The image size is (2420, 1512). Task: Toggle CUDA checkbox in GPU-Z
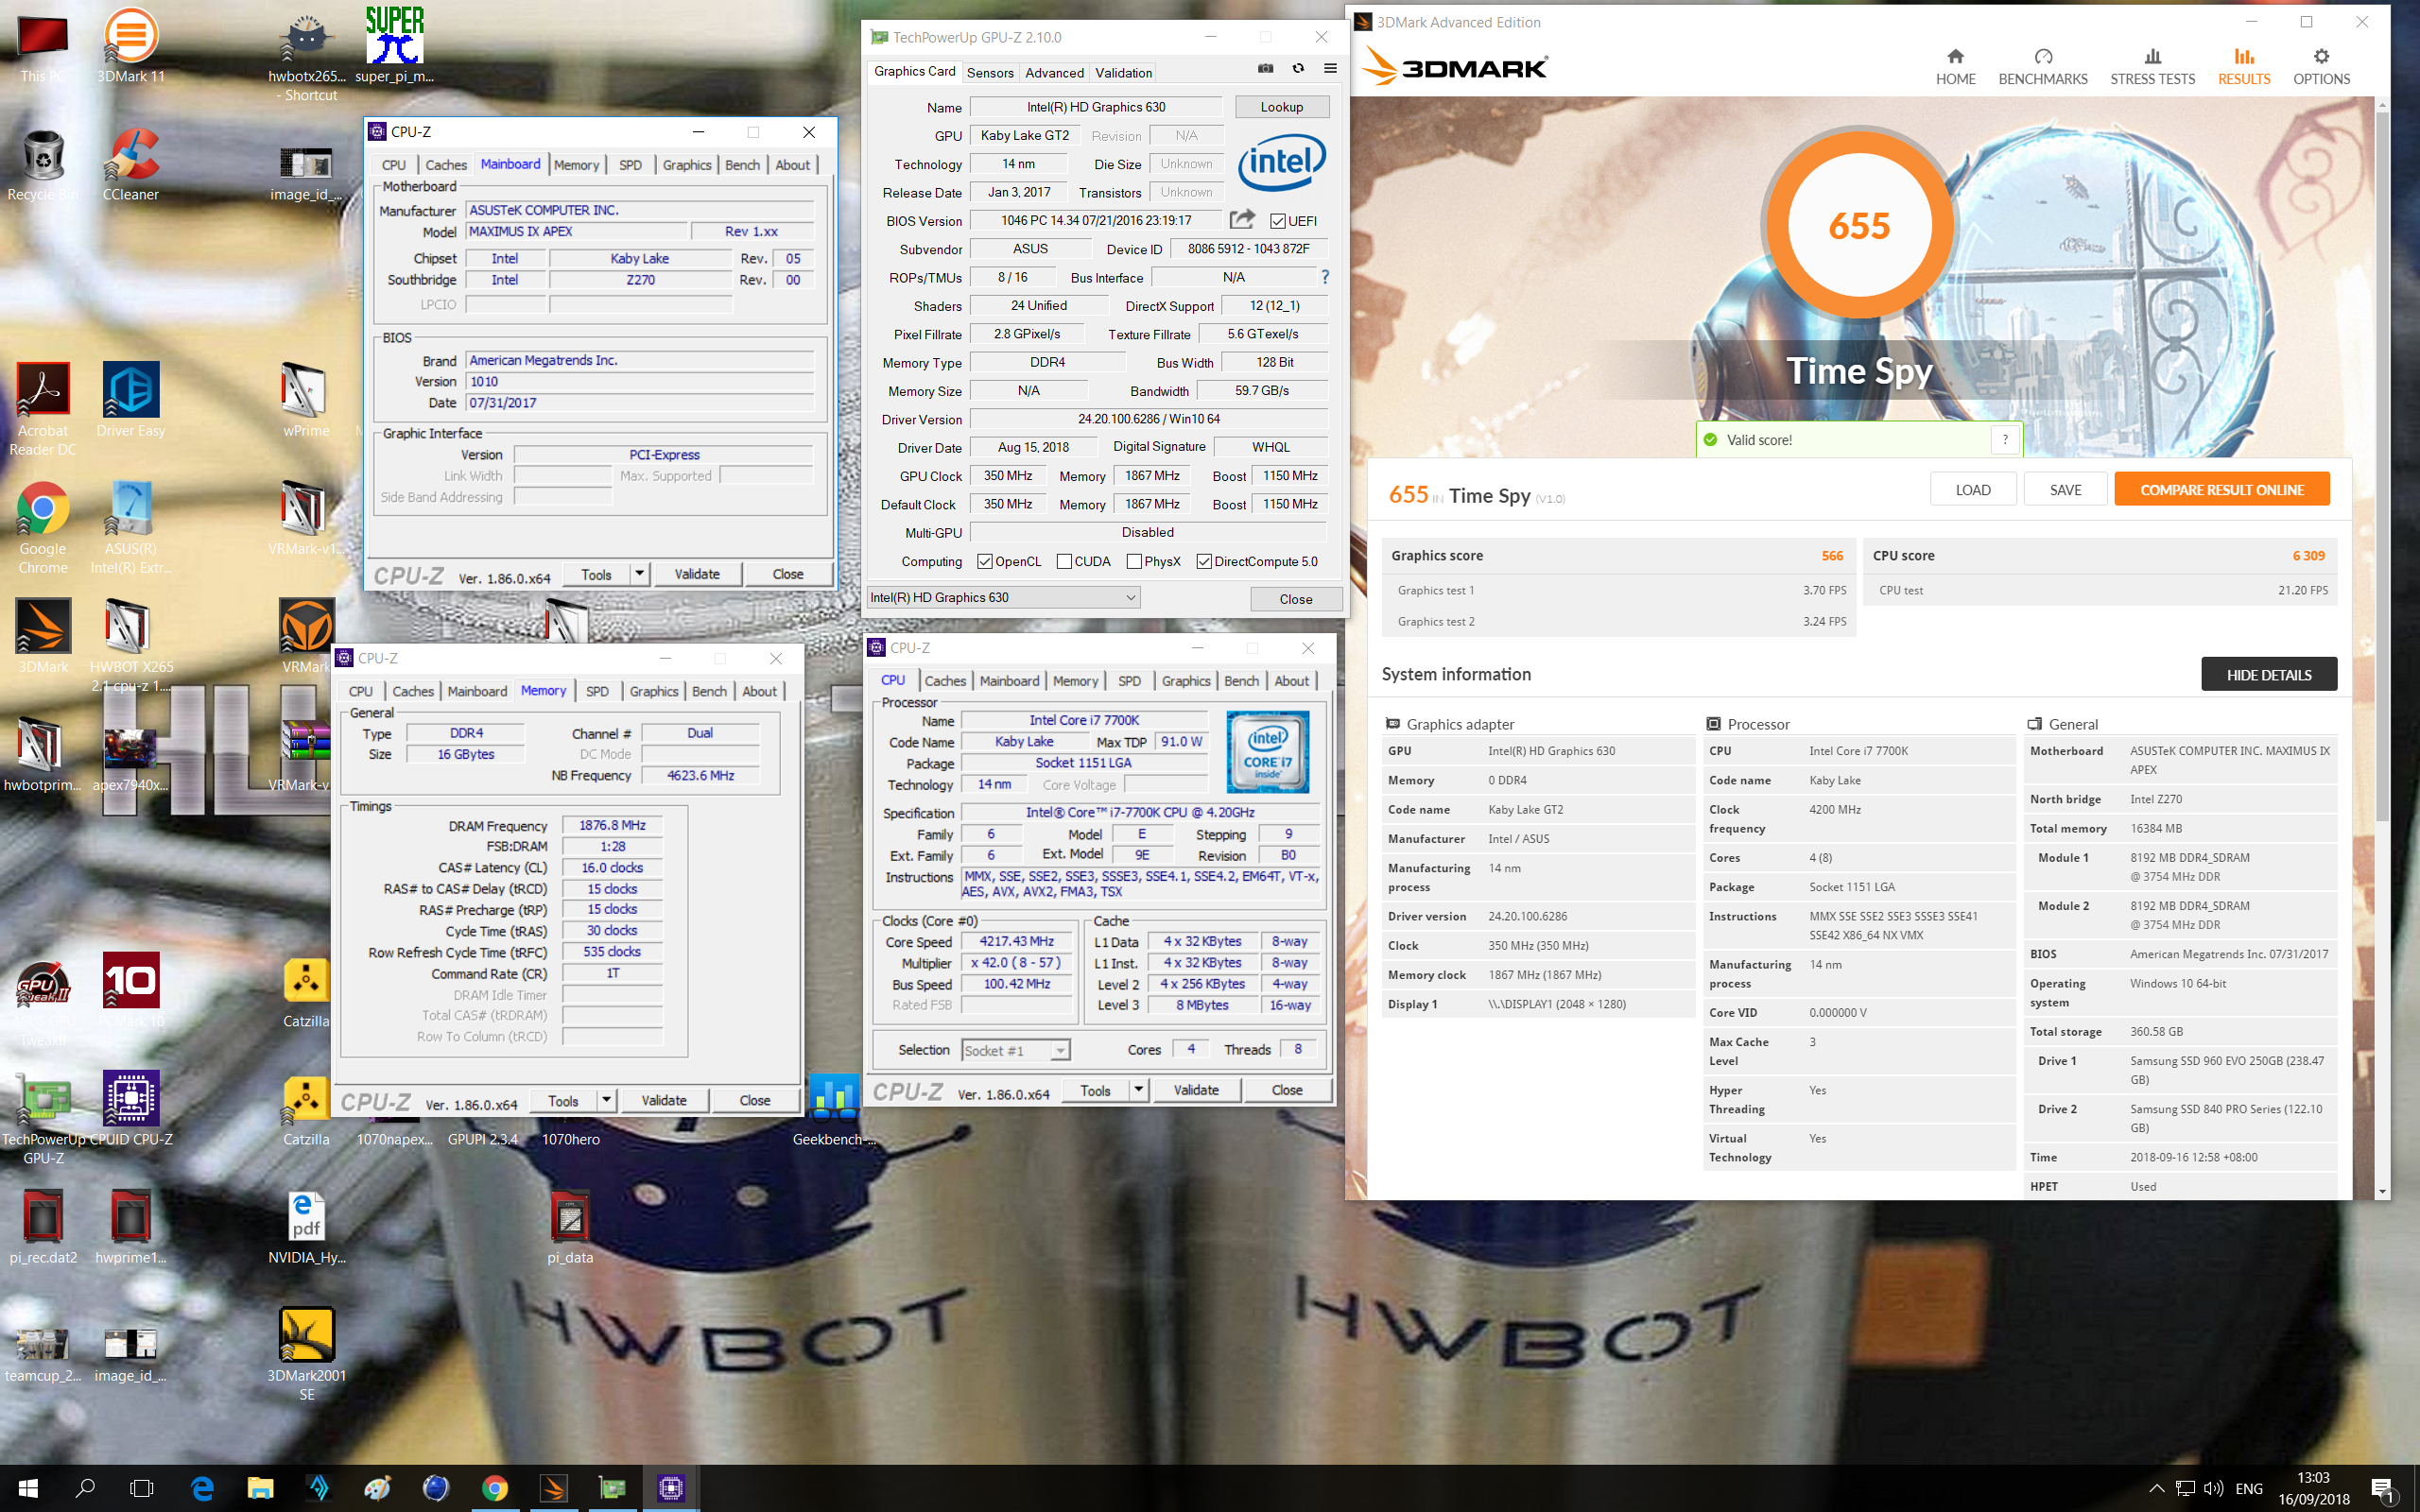pos(1064,562)
